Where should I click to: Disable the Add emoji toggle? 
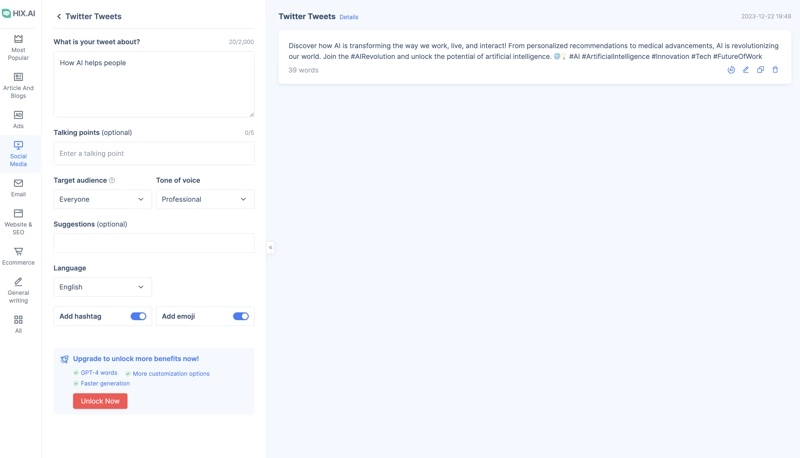pyautogui.click(x=241, y=316)
